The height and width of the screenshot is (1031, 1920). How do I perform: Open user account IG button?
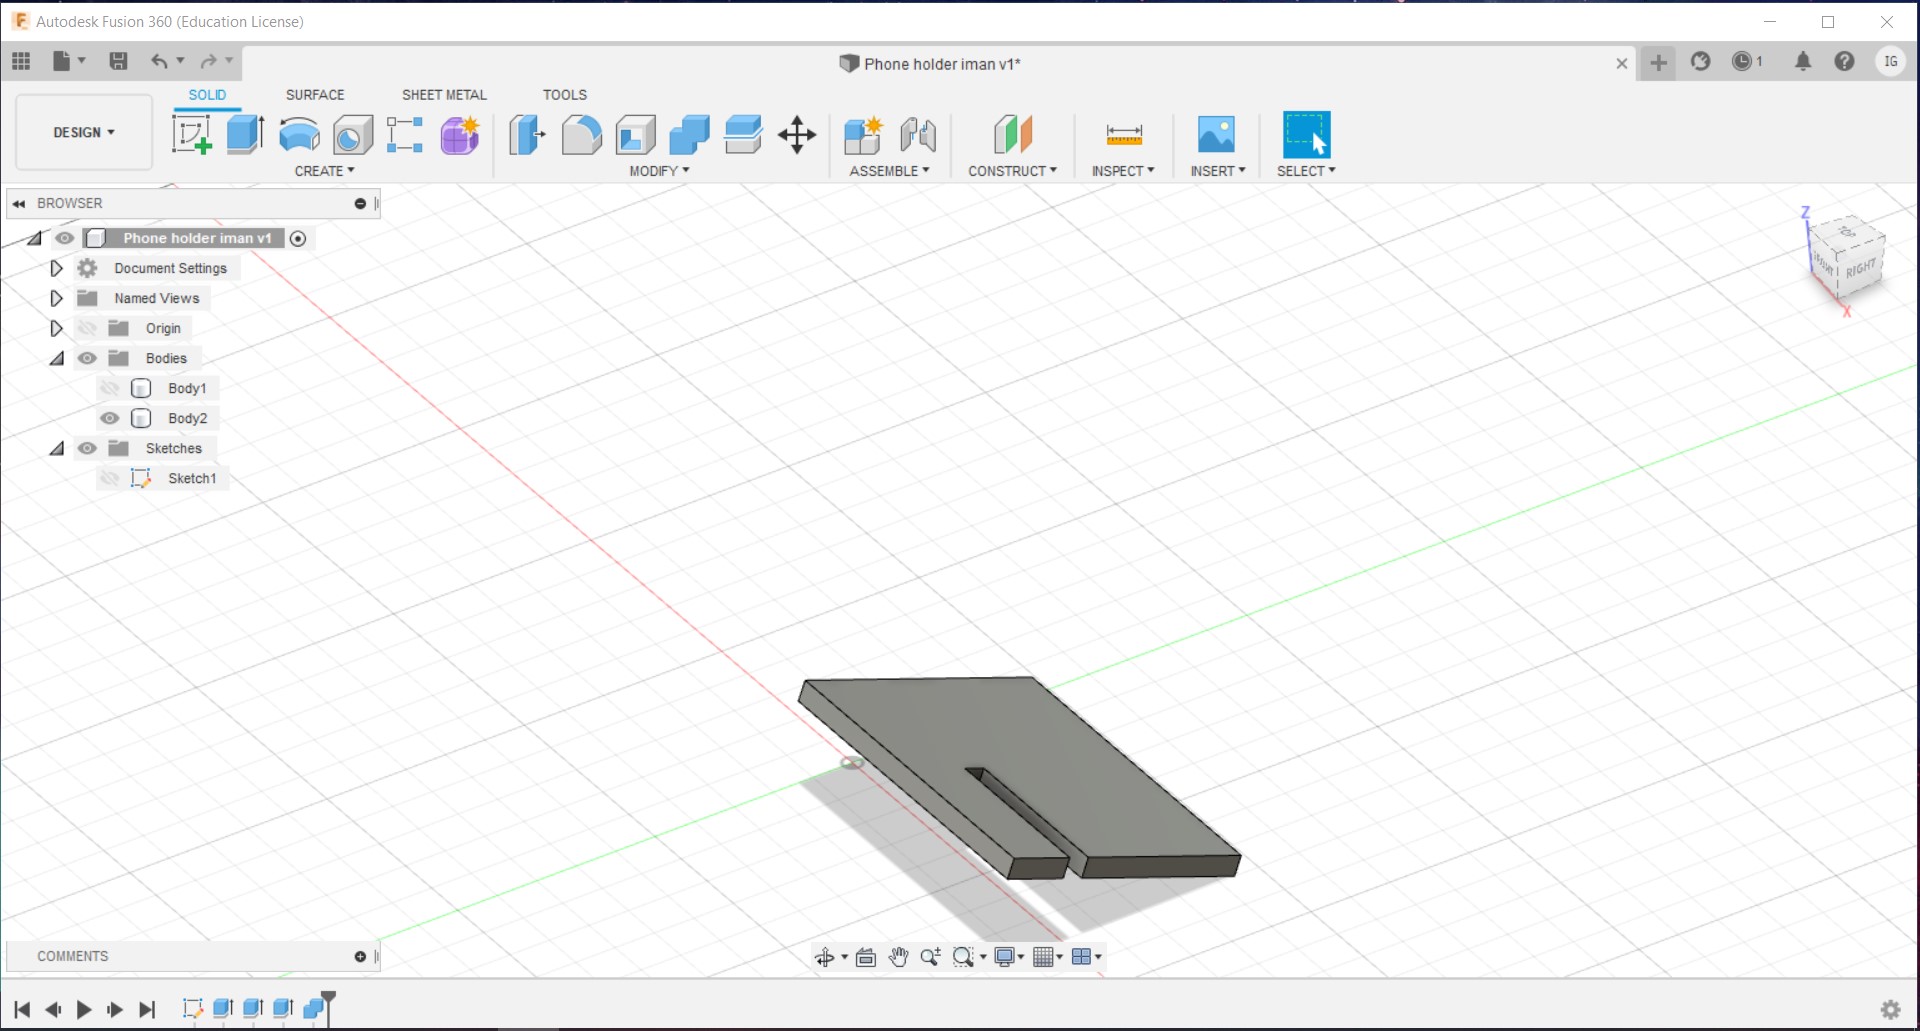(x=1890, y=62)
